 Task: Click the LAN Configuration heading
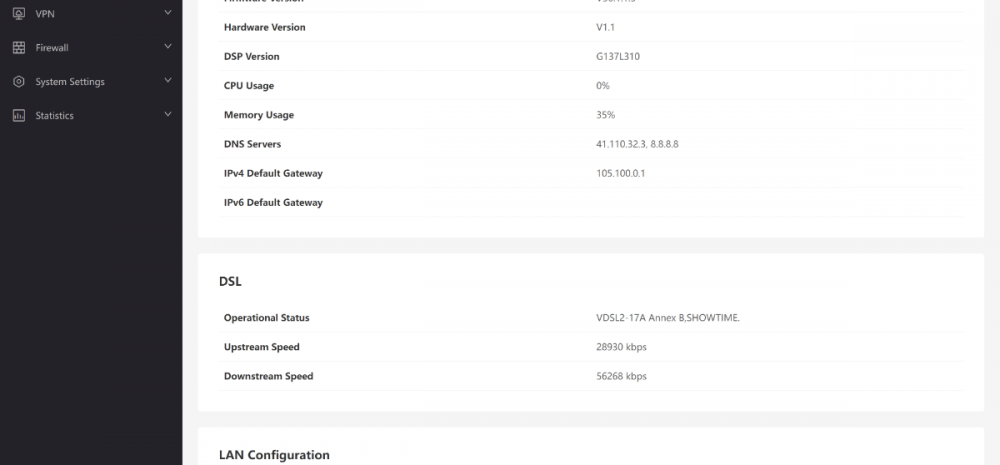(x=274, y=455)
